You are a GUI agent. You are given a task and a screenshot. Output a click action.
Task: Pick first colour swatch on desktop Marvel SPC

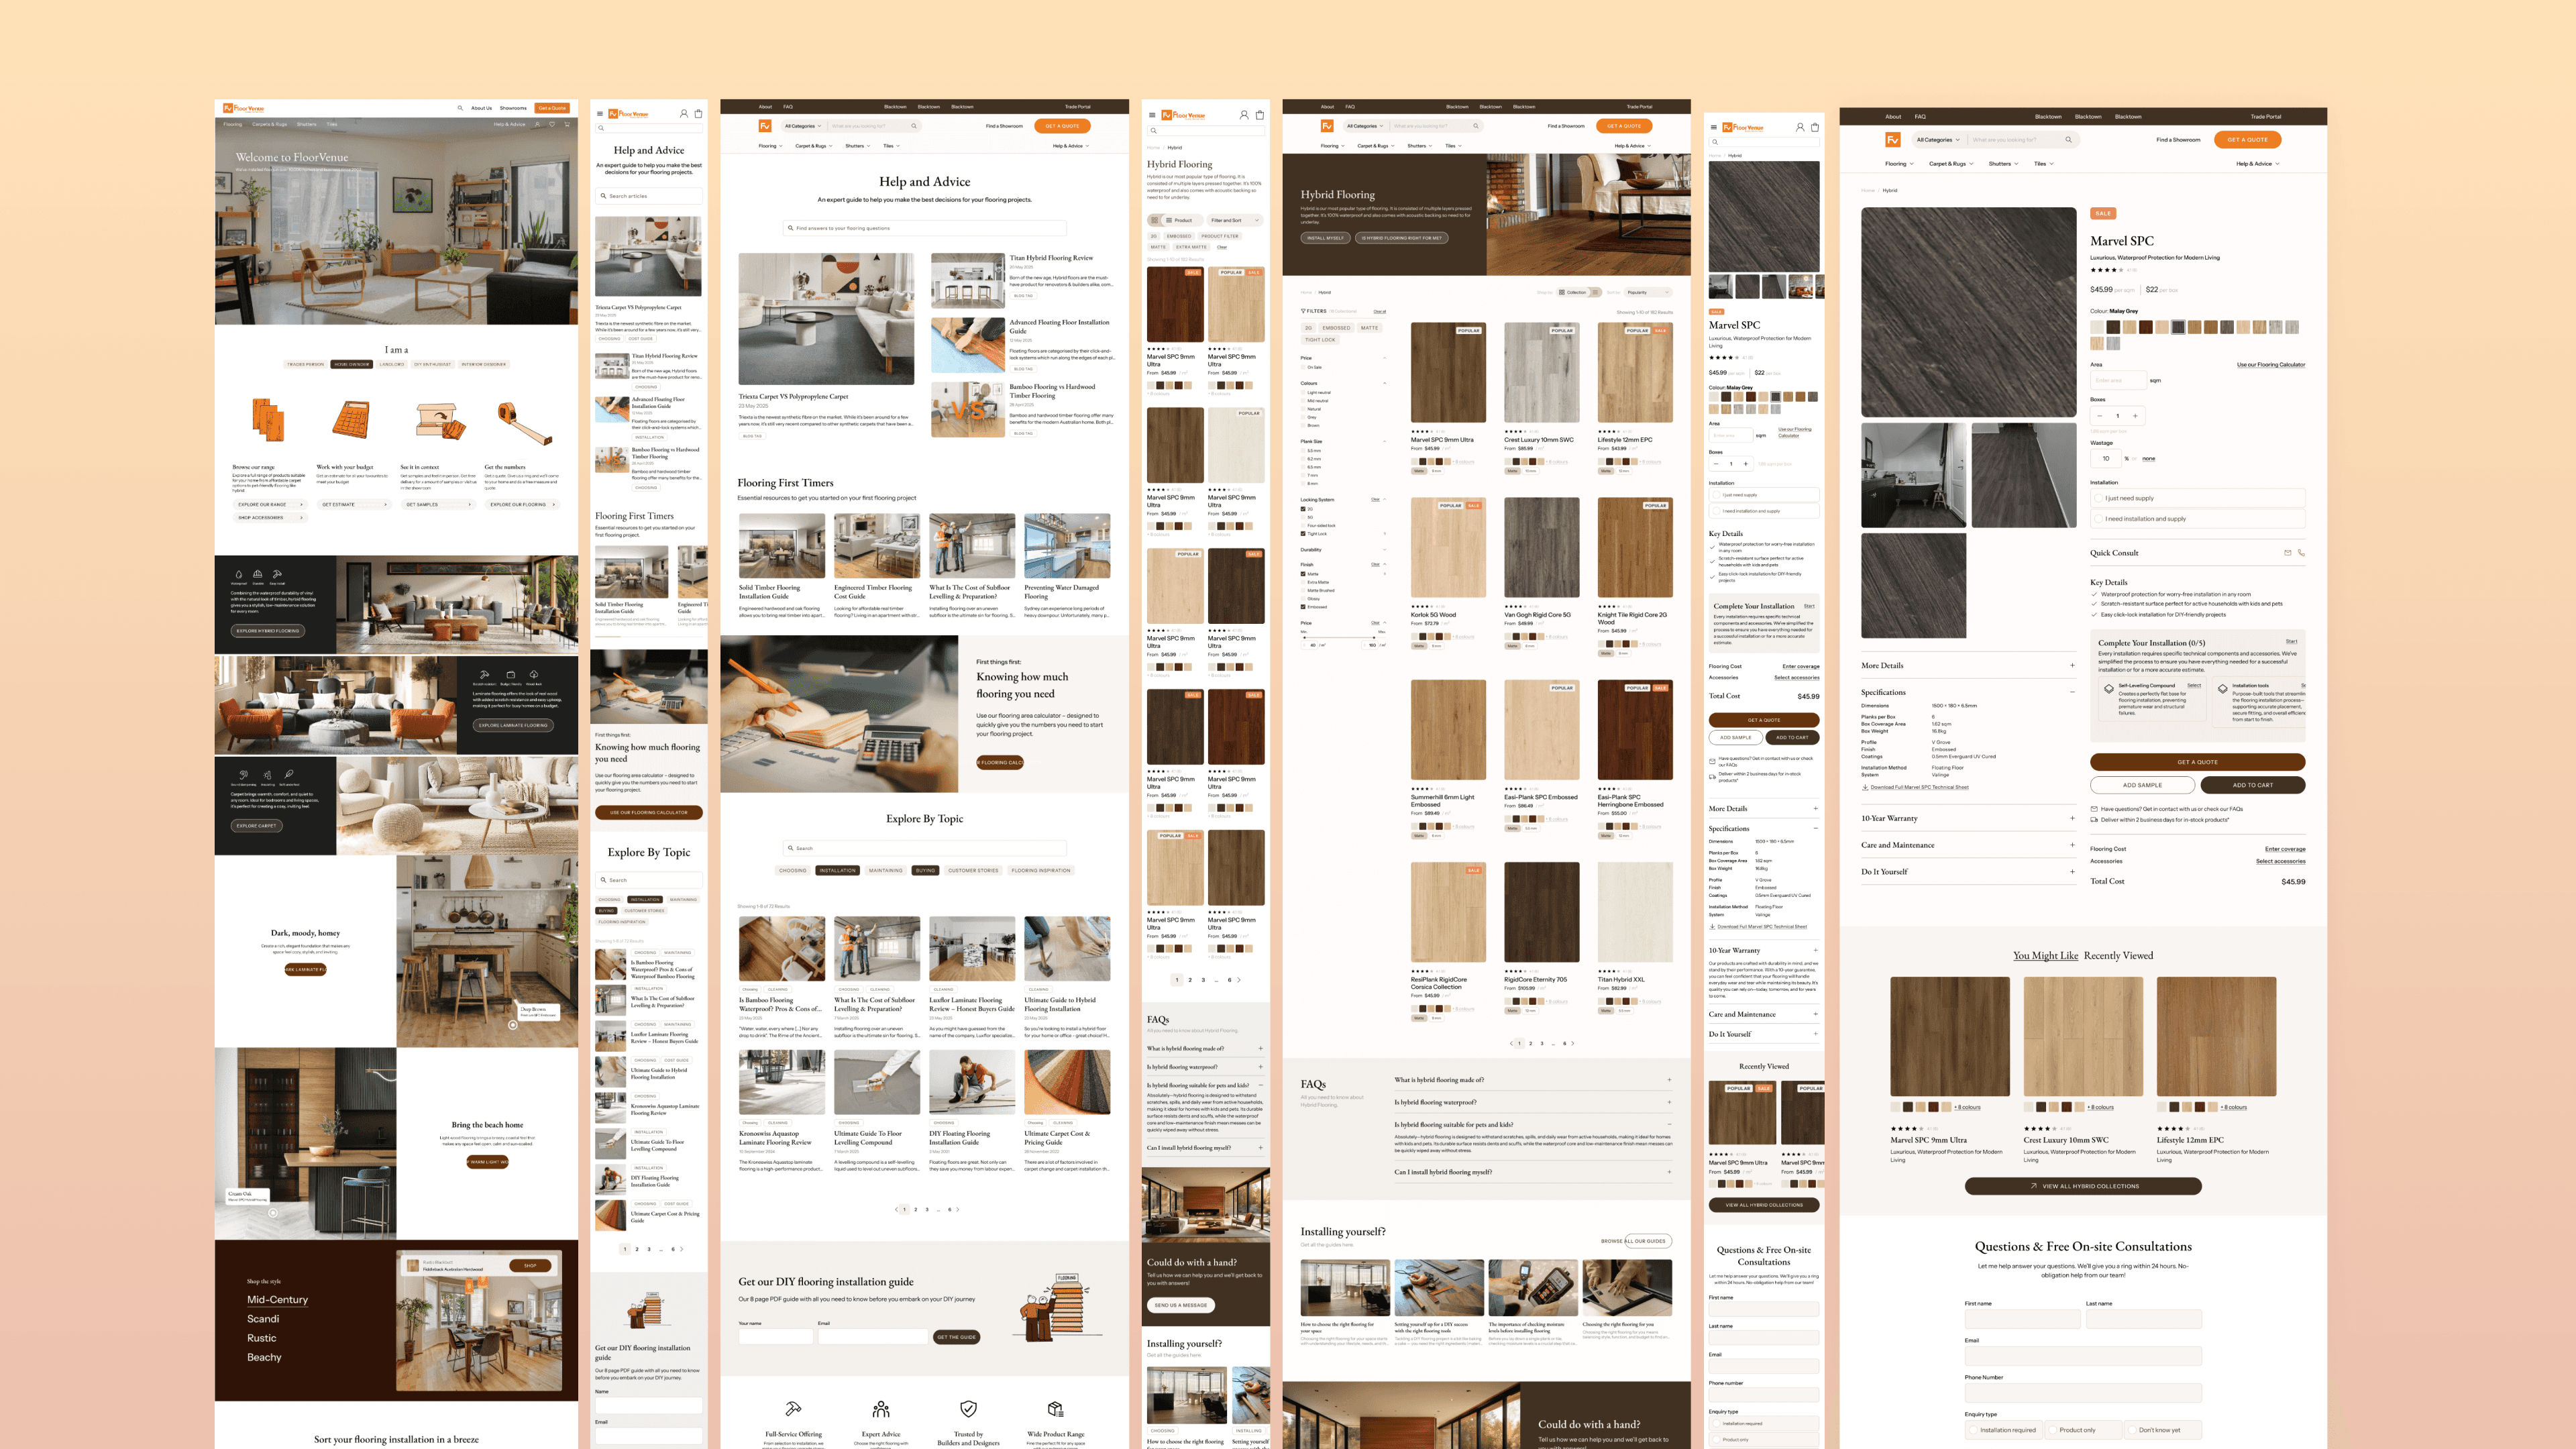click(2096, 327)
